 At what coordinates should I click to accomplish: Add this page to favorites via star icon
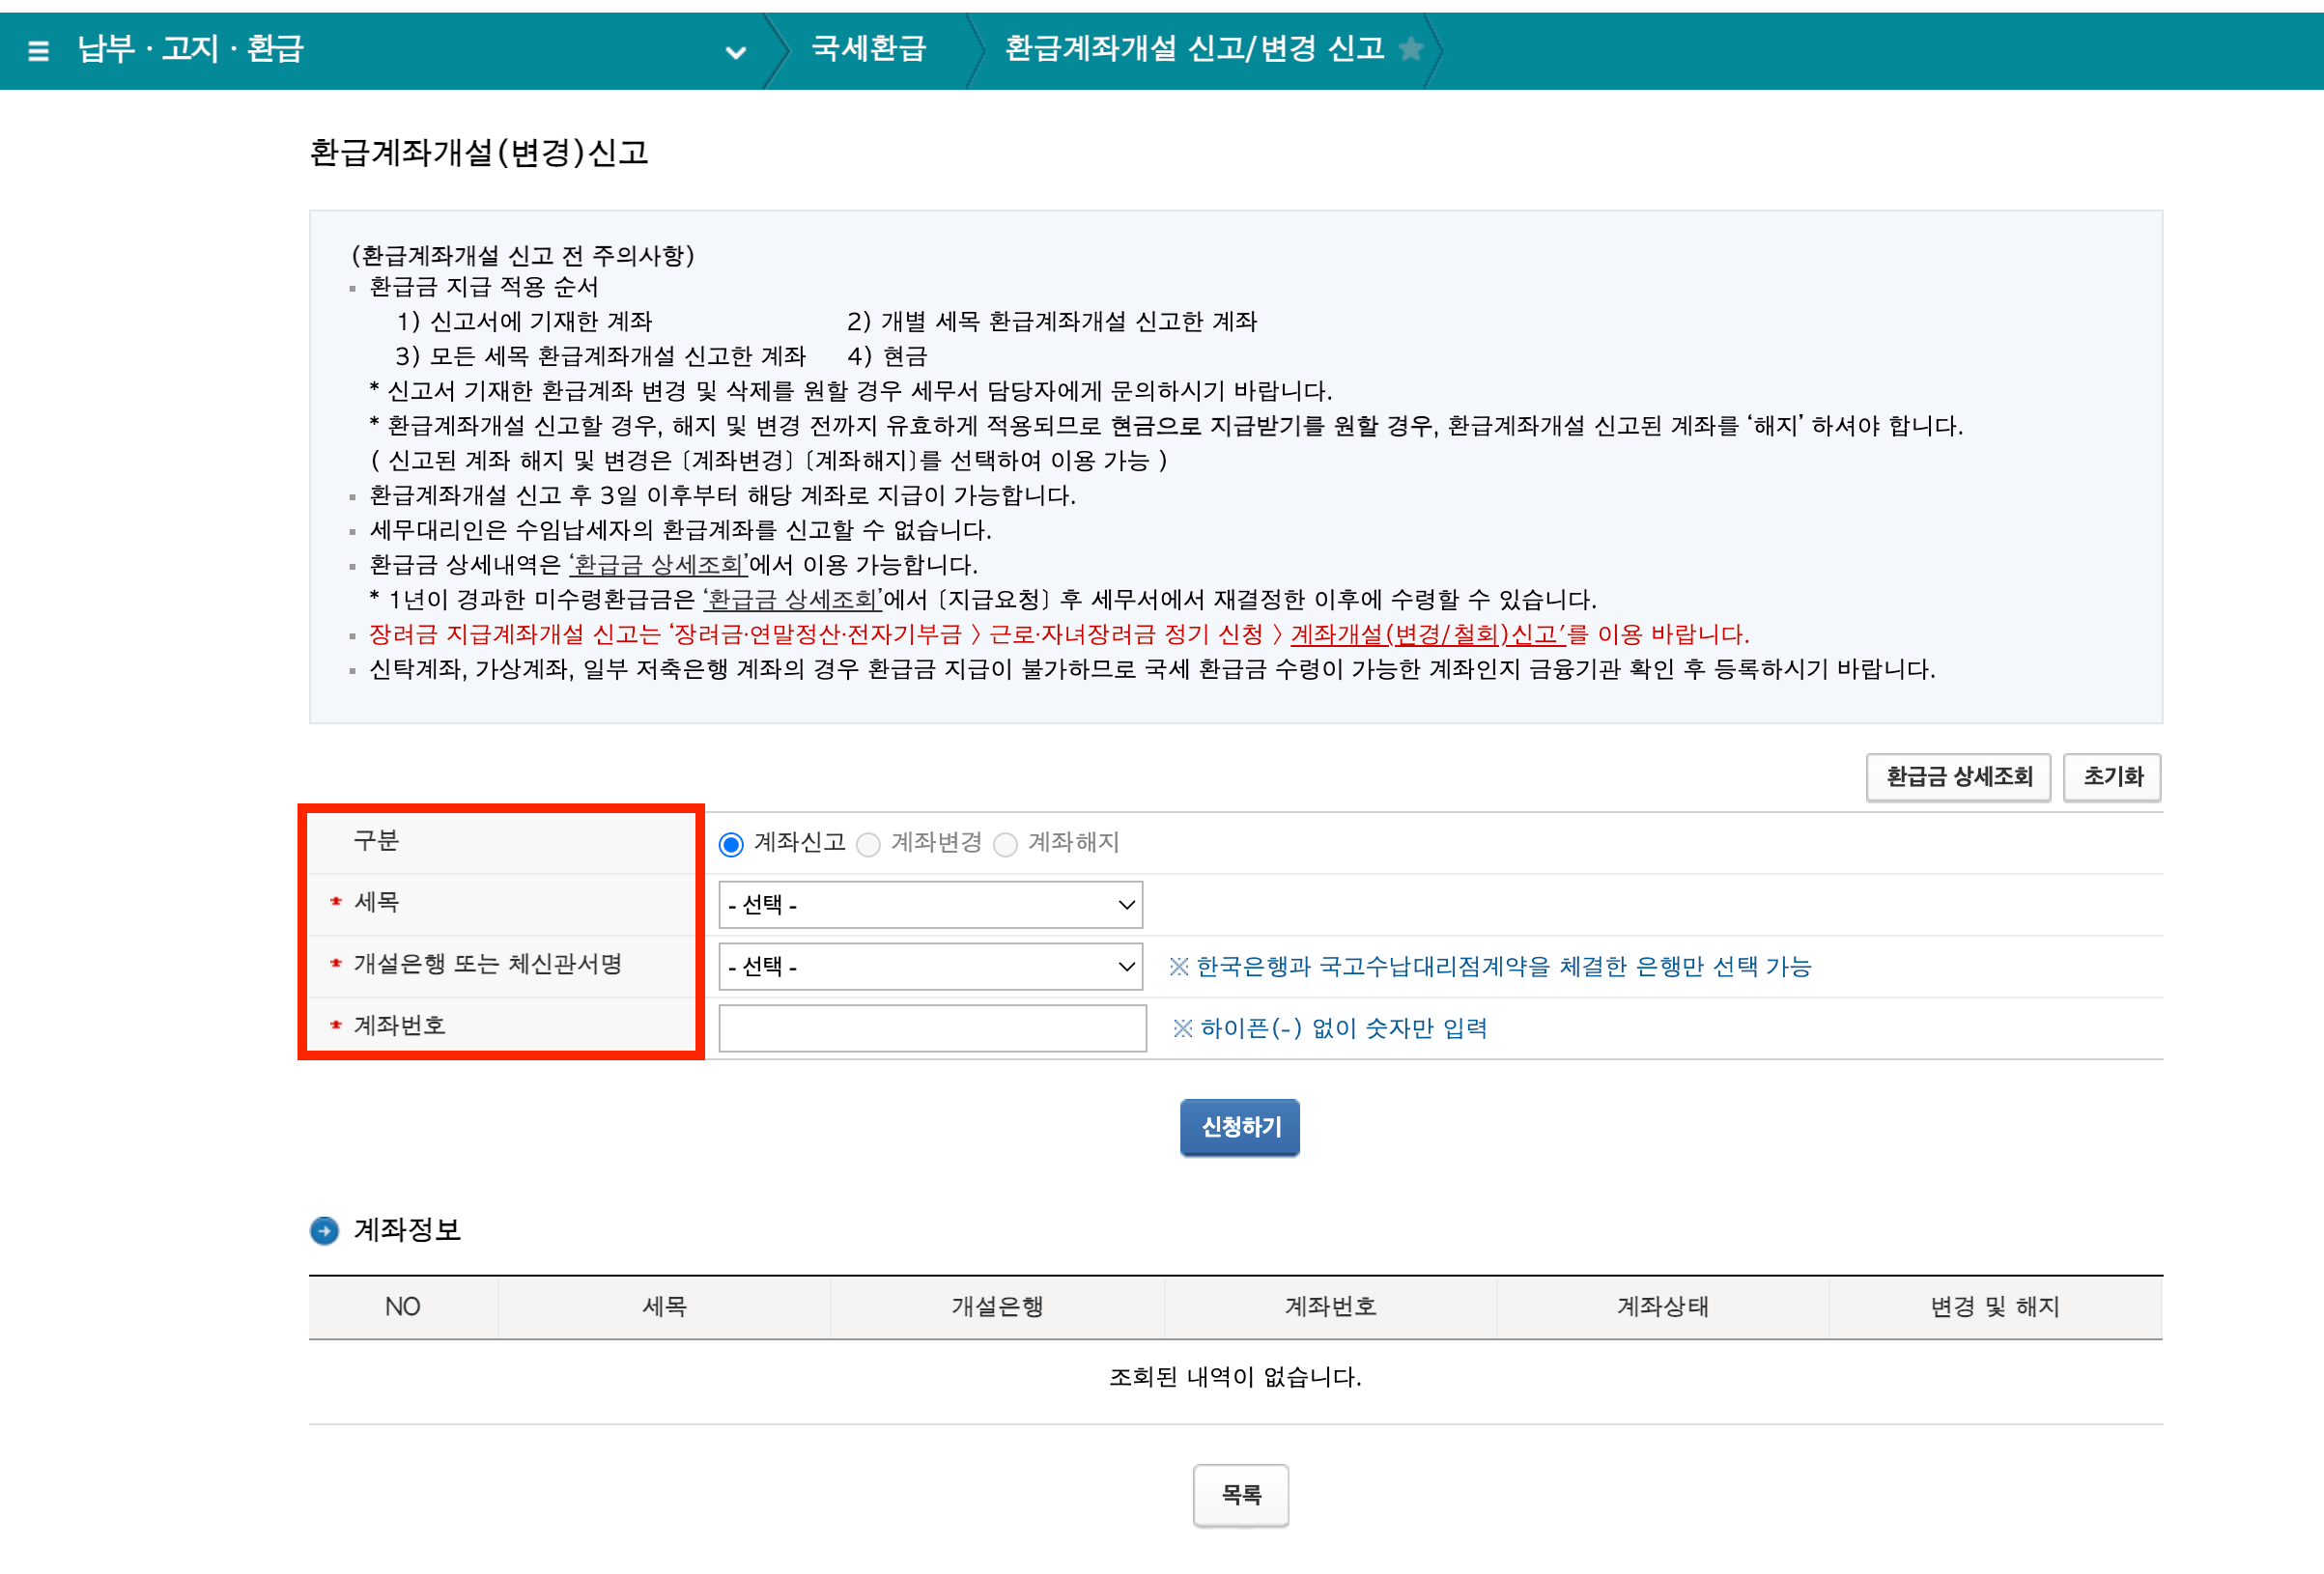click(1411, 48)
